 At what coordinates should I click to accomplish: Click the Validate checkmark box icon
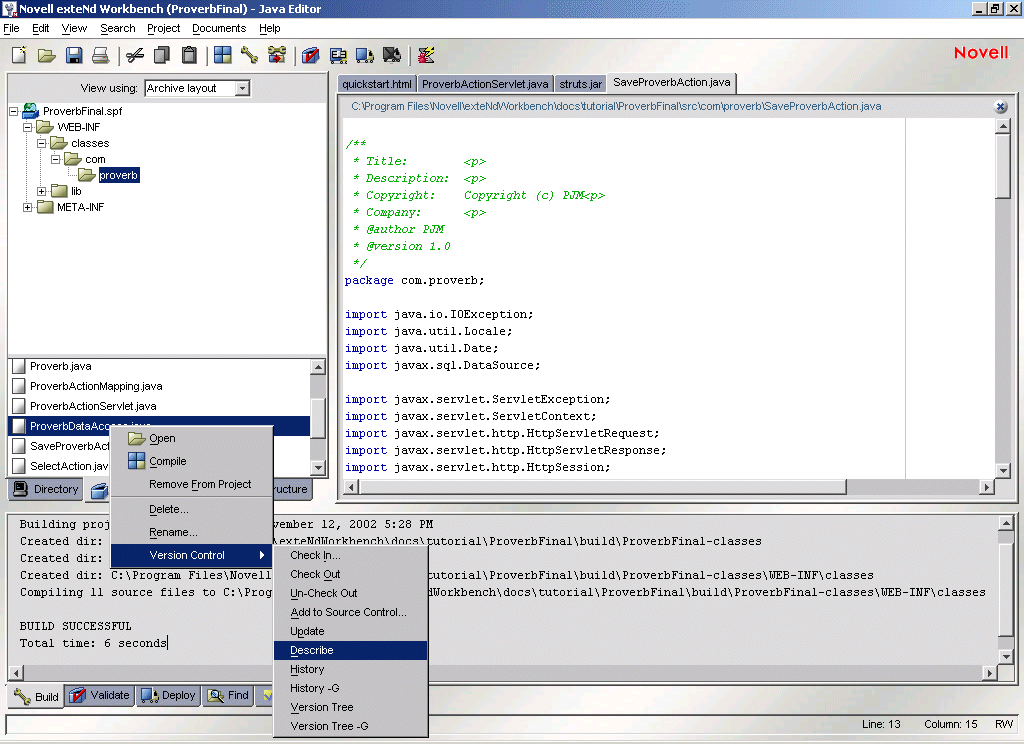pyautogui.click(x=311, y=56)
